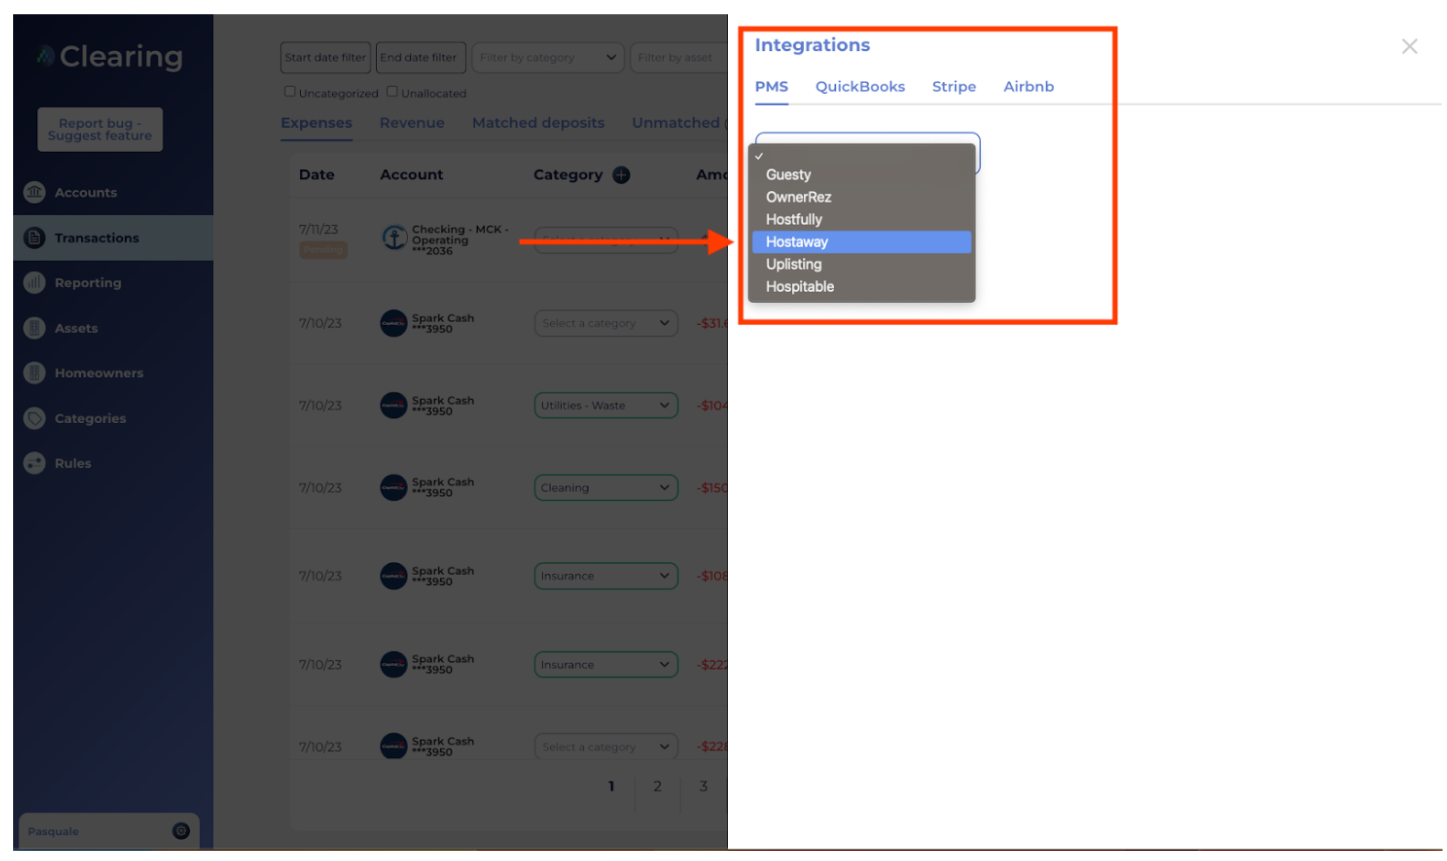This screenshot has width=1447, height=861.
Task: Select Hostaway from the PMS list
Action: point(862,242)
